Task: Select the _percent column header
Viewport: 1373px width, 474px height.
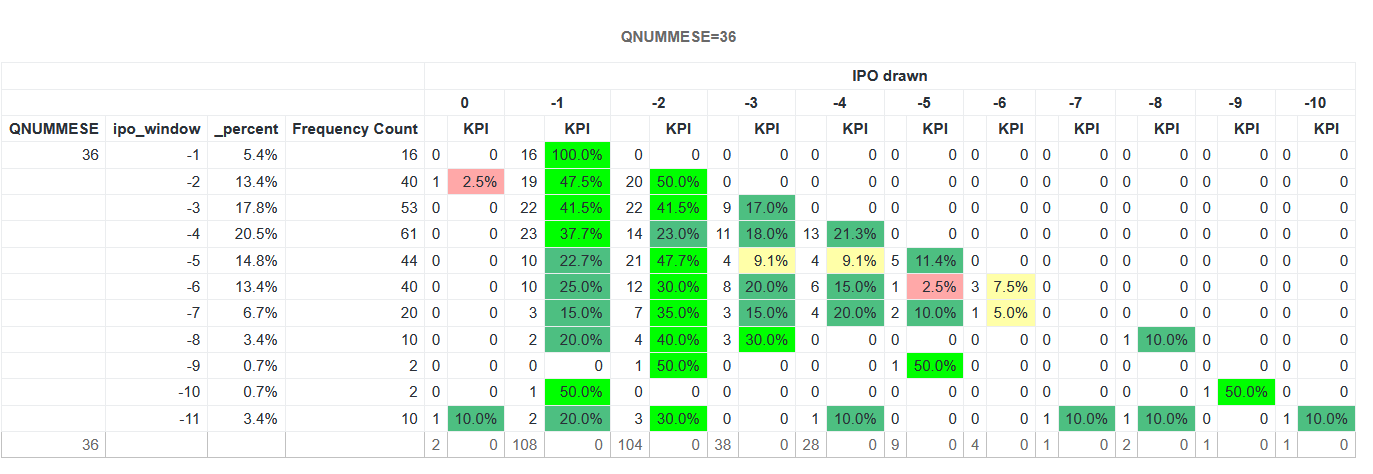Action: (246, 129)
